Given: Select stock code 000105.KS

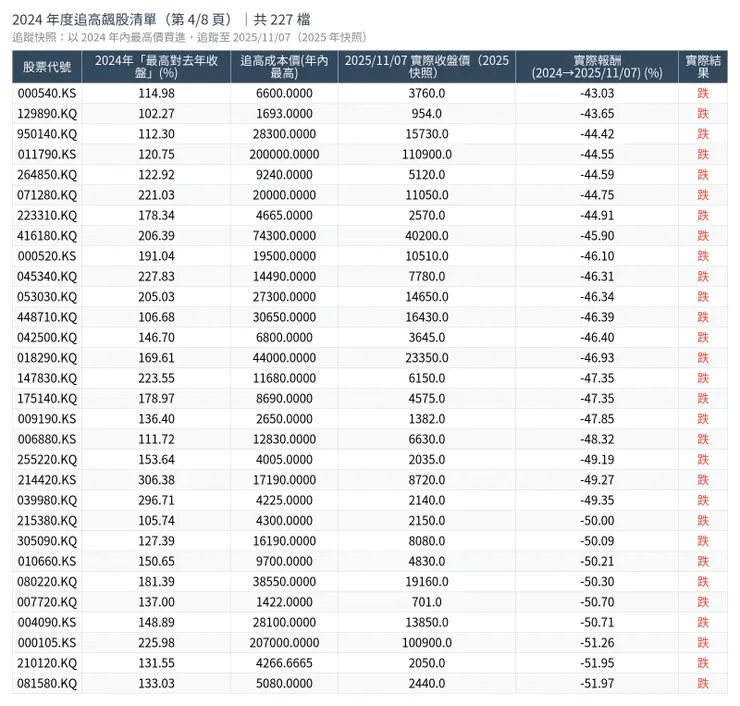Looking at the screenshot, I should tap(47, 643).
